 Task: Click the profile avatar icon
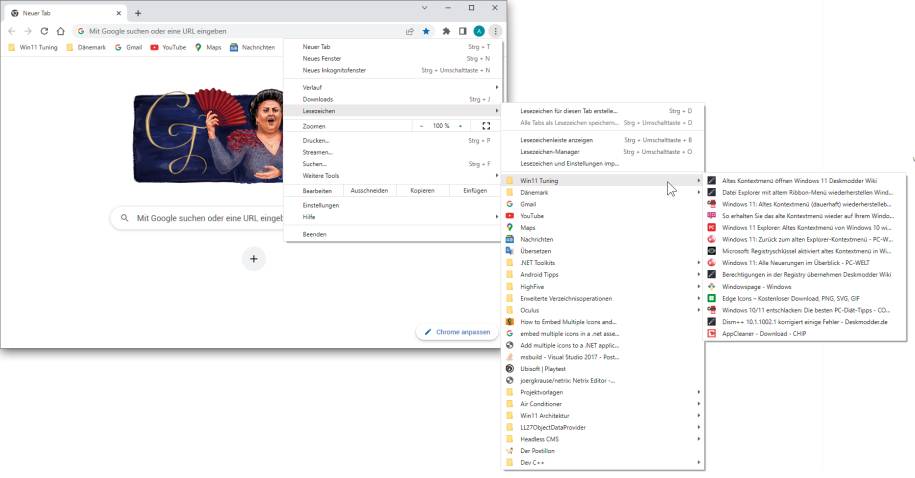[x=479, y=31]
